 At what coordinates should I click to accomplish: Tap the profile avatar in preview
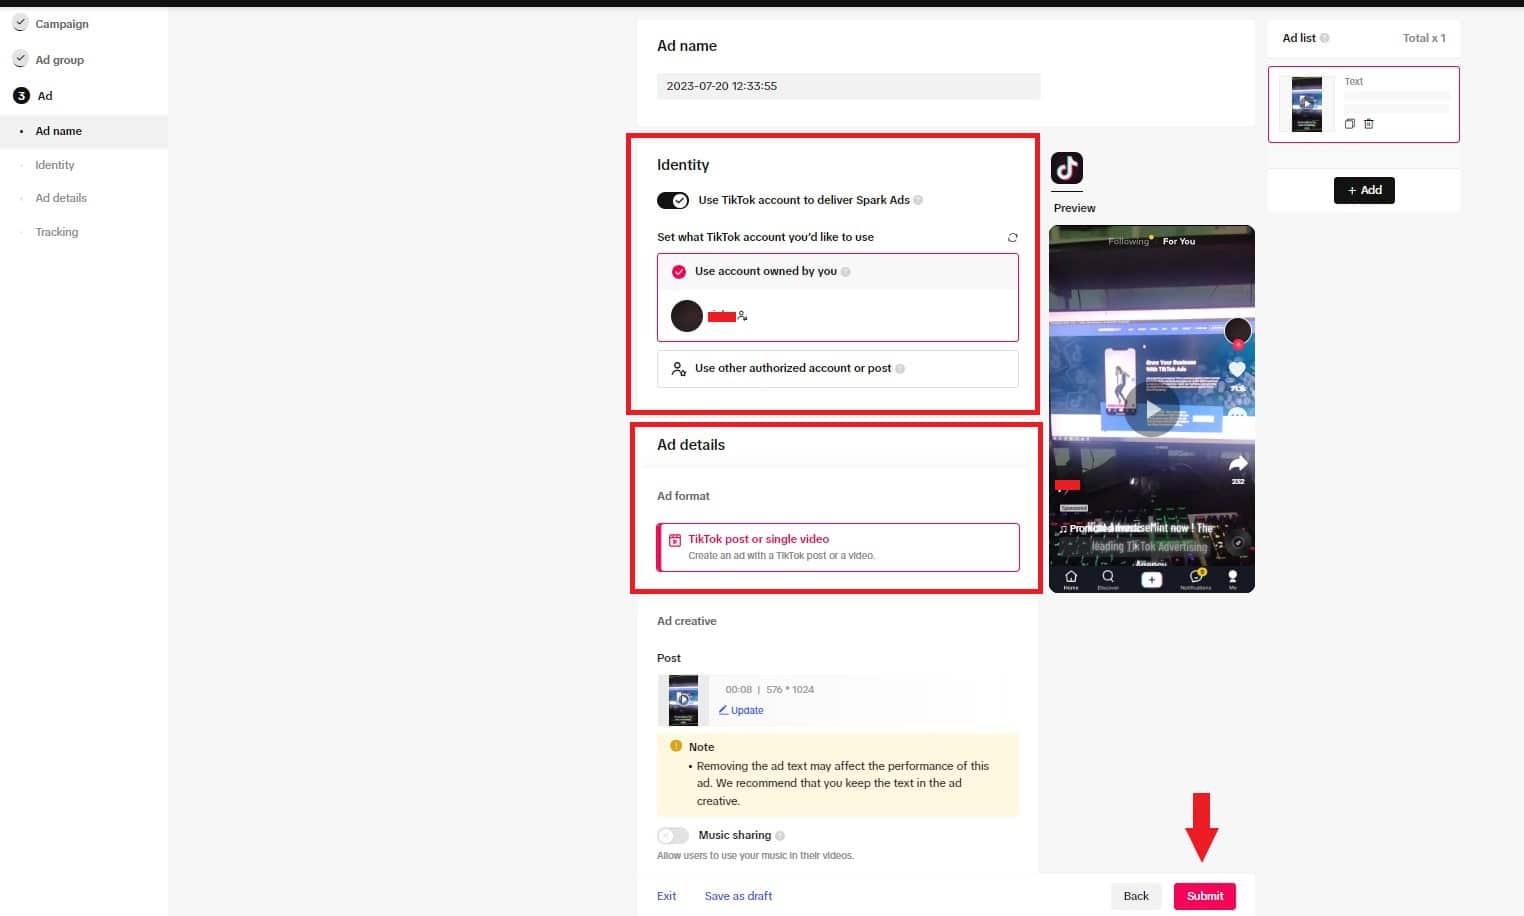1238,331
